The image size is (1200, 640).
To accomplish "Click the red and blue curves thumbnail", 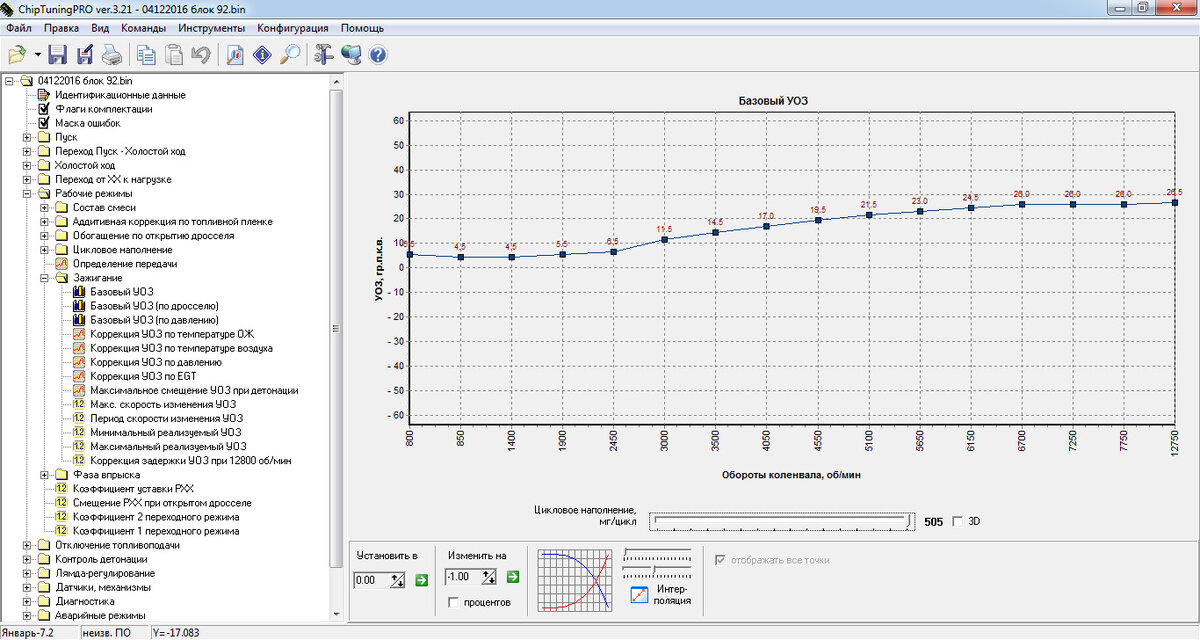I will (574, 579).
